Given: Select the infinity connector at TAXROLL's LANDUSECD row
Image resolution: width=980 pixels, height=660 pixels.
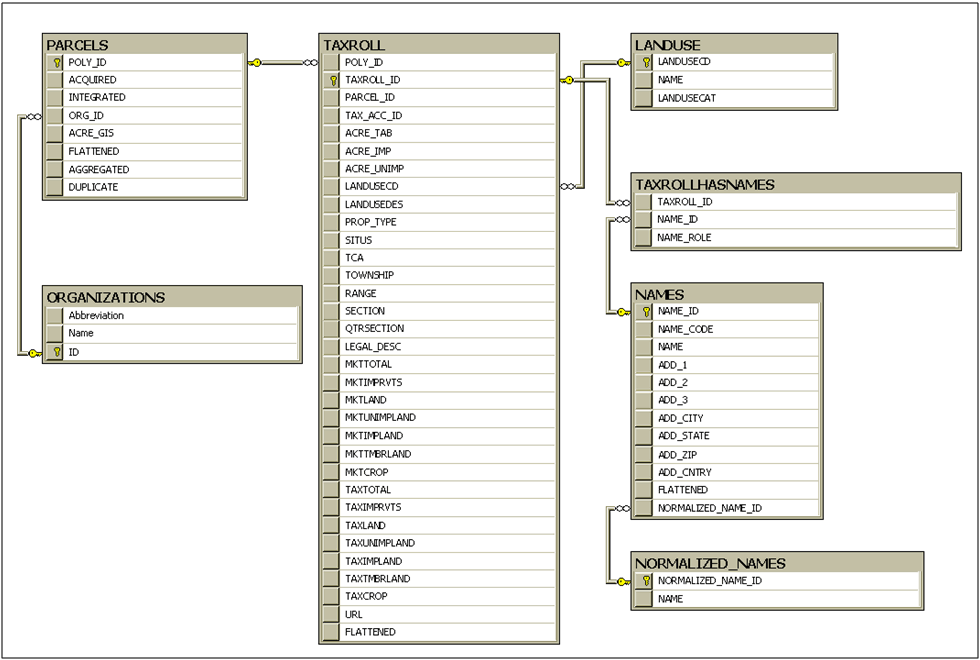Looking at the screenshot, I should pos(568,186).
